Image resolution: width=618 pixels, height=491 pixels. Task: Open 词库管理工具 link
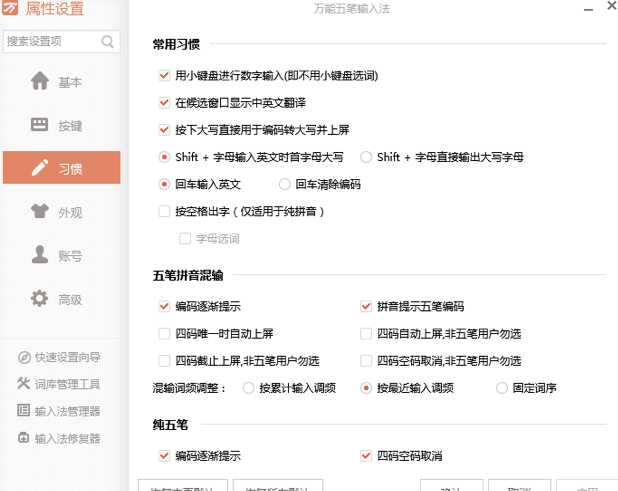pyautogui.click(x=67, y=384)
